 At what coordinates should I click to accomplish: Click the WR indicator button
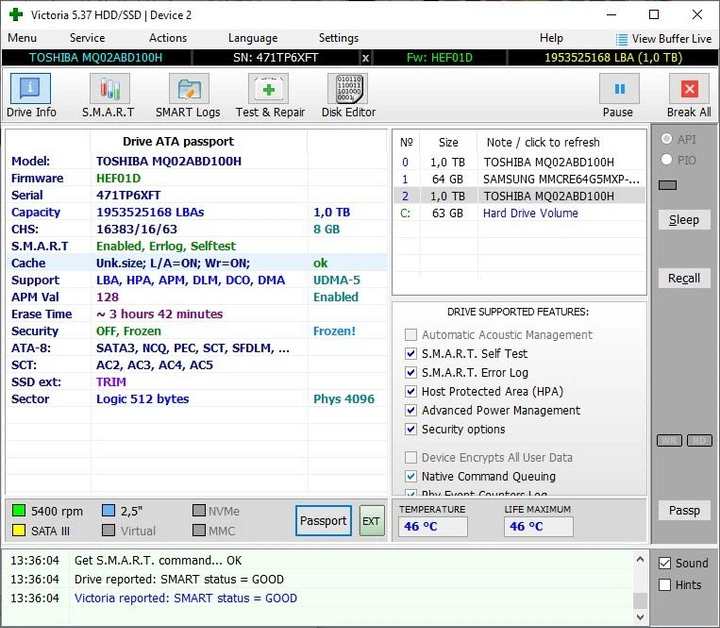(669, 440)
